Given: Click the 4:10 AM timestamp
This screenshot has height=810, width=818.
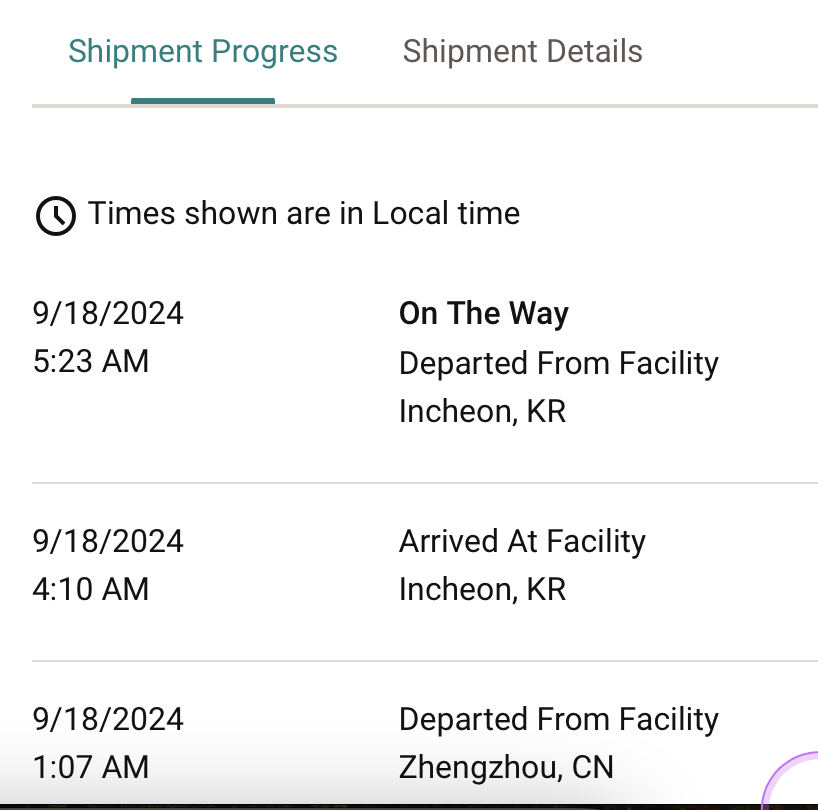Looking at the screenshot, I should click(91, 590).
